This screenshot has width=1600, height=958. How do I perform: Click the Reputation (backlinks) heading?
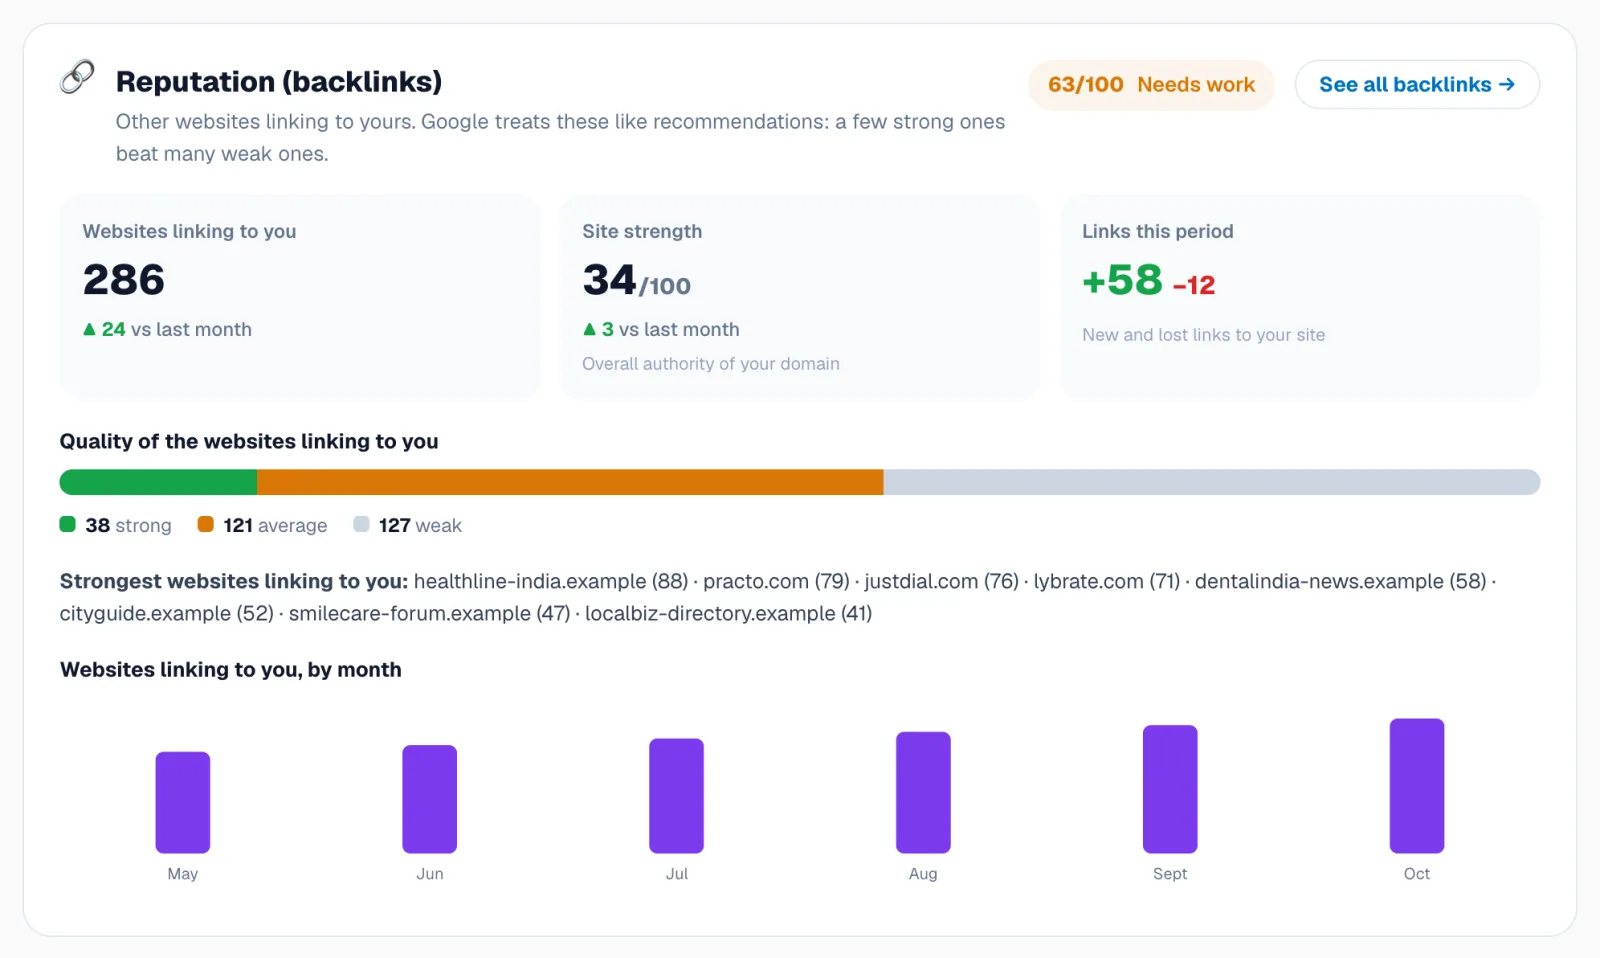(x=279, y=81)
